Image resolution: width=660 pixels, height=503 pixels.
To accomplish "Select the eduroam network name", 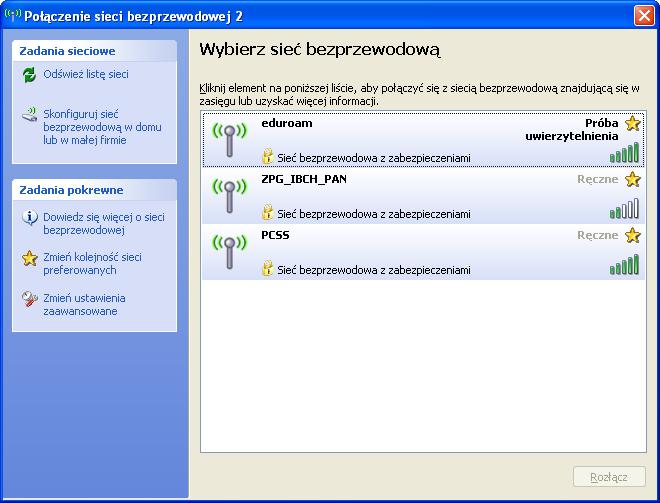I will coord(287,123).
